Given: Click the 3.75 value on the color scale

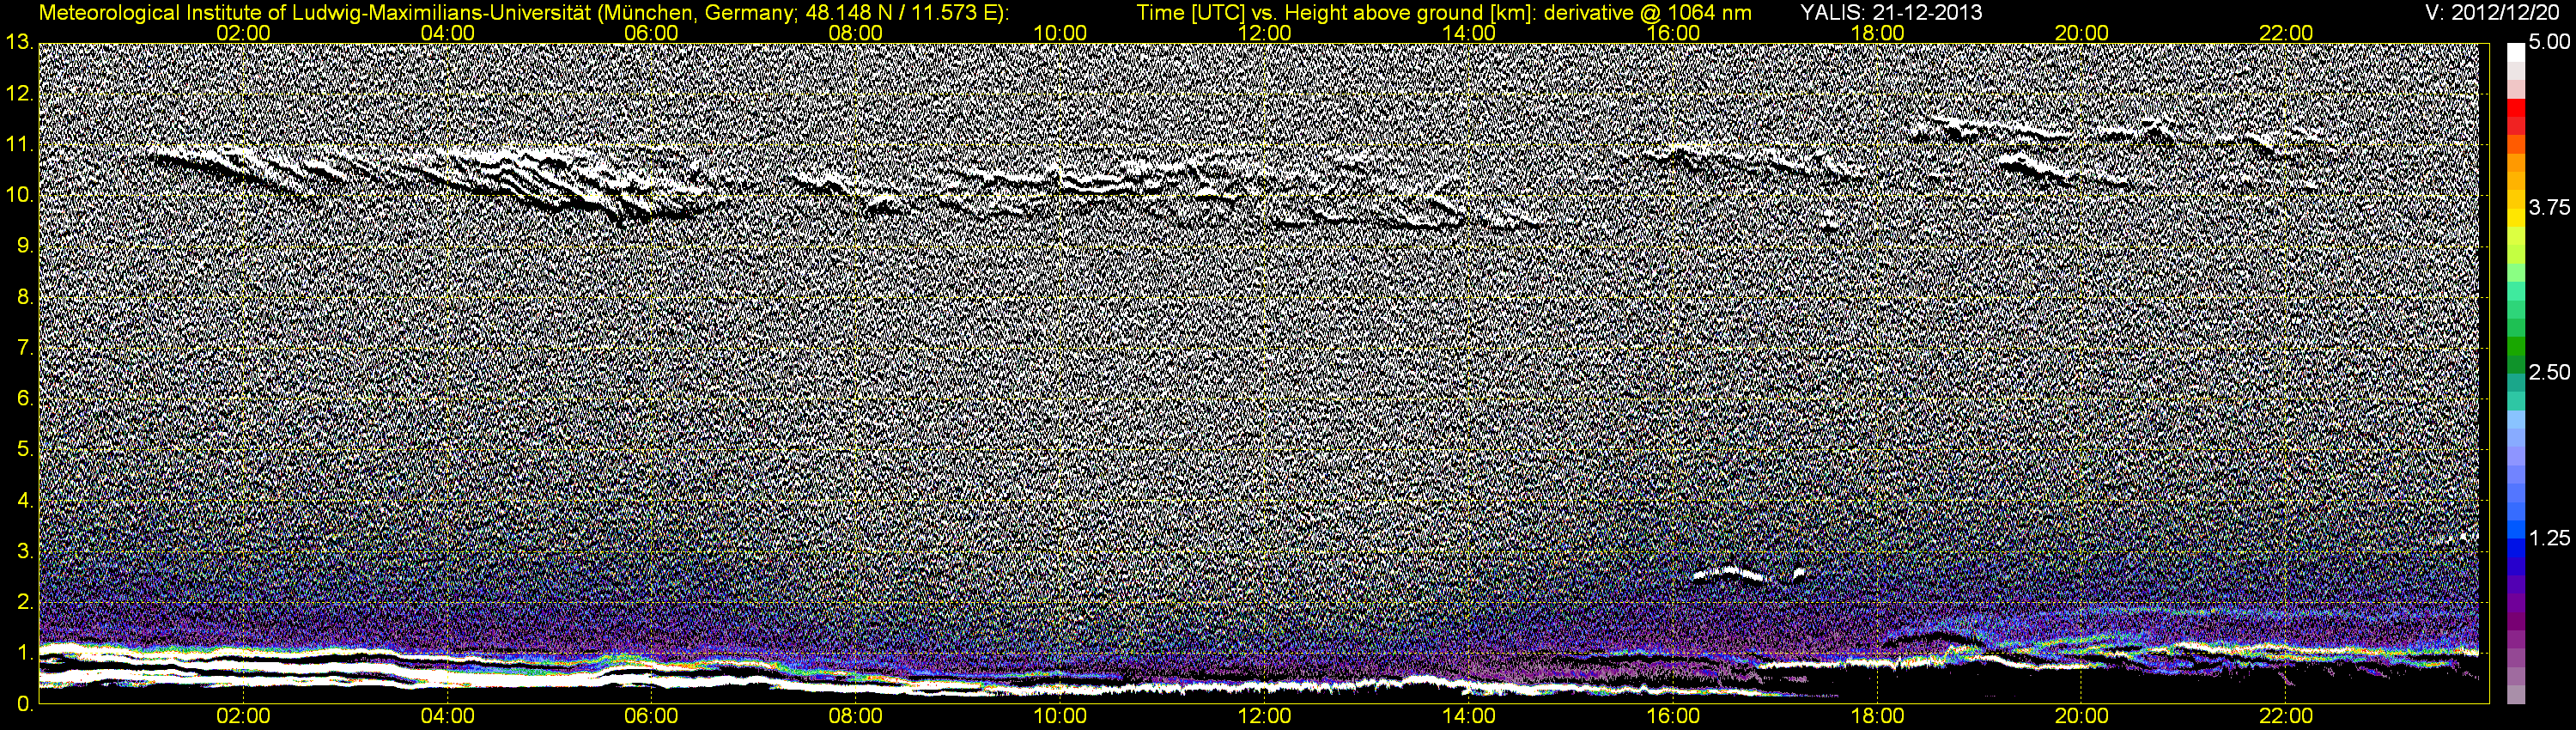Looking at the screenshot, I should tap(2549, 207).
